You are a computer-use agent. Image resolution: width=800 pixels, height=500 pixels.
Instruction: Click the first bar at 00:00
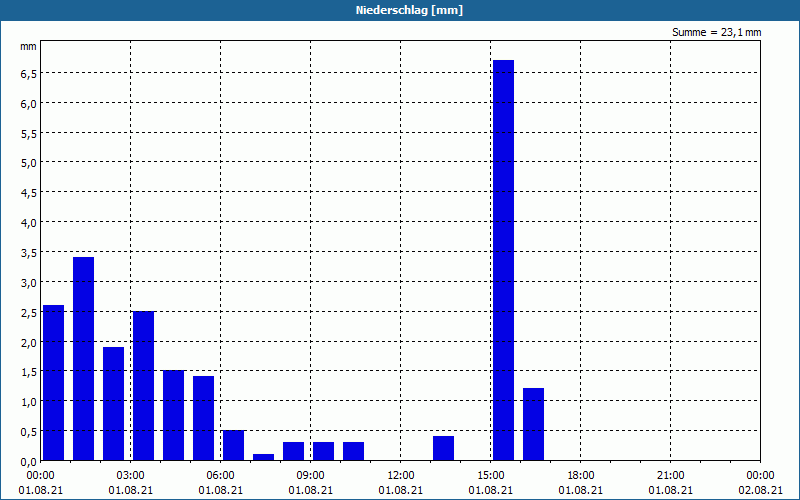coord(54,383)
